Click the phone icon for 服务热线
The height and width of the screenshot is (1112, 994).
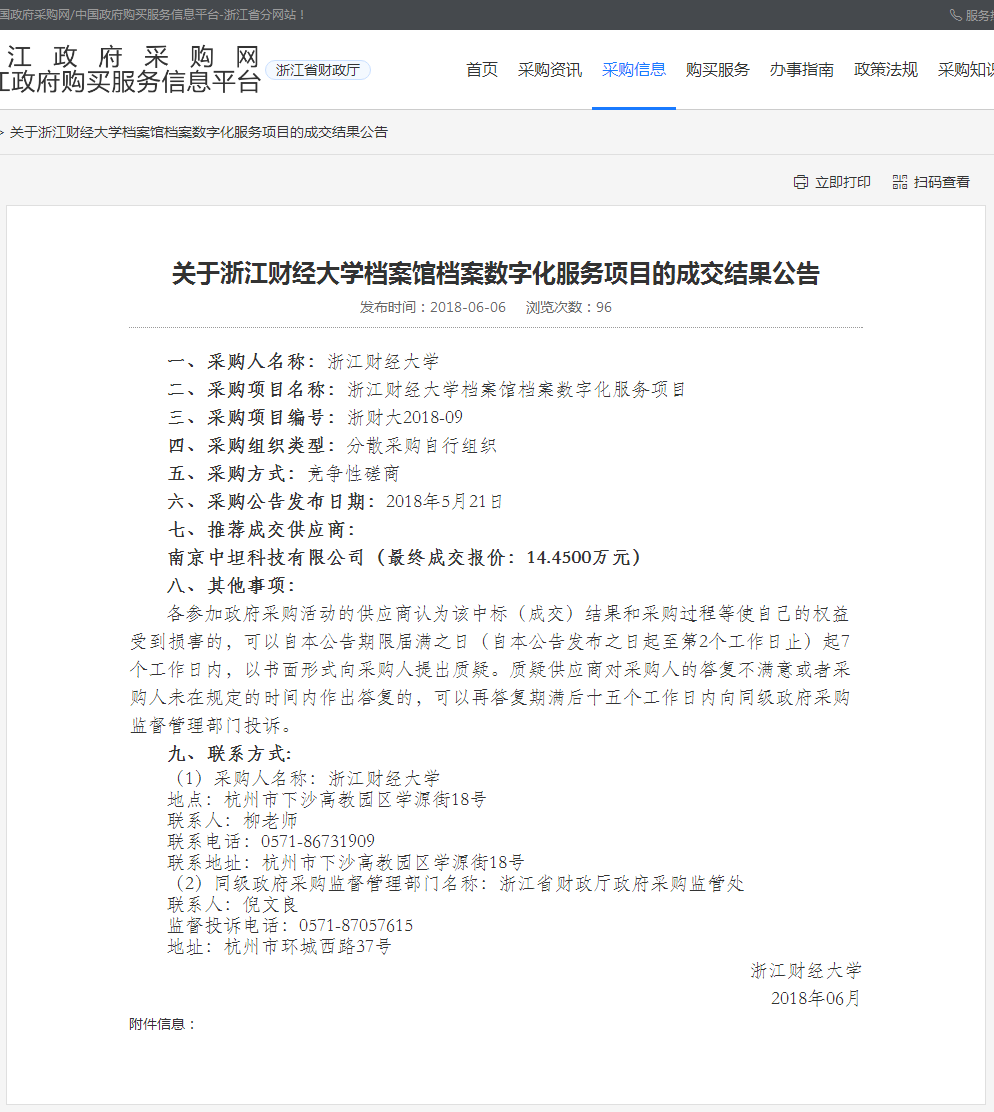pos(955,15)
